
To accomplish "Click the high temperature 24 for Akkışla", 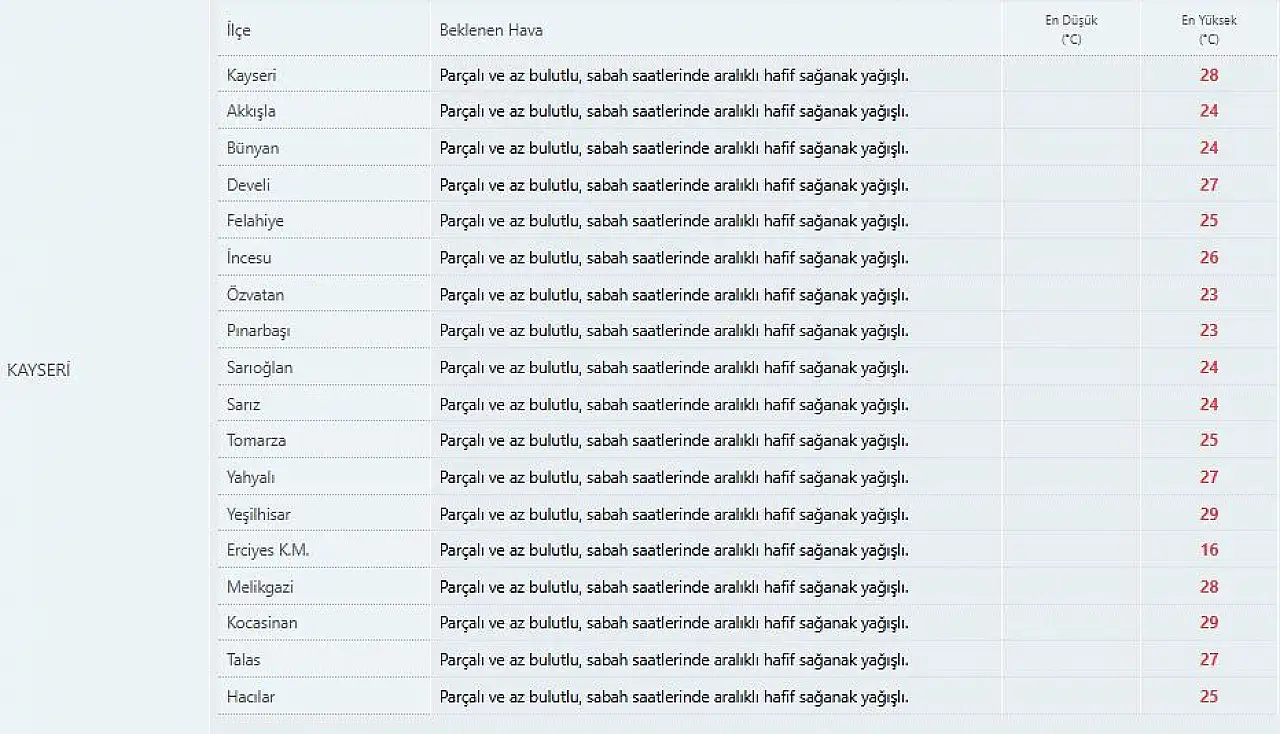I will 1209,111.
